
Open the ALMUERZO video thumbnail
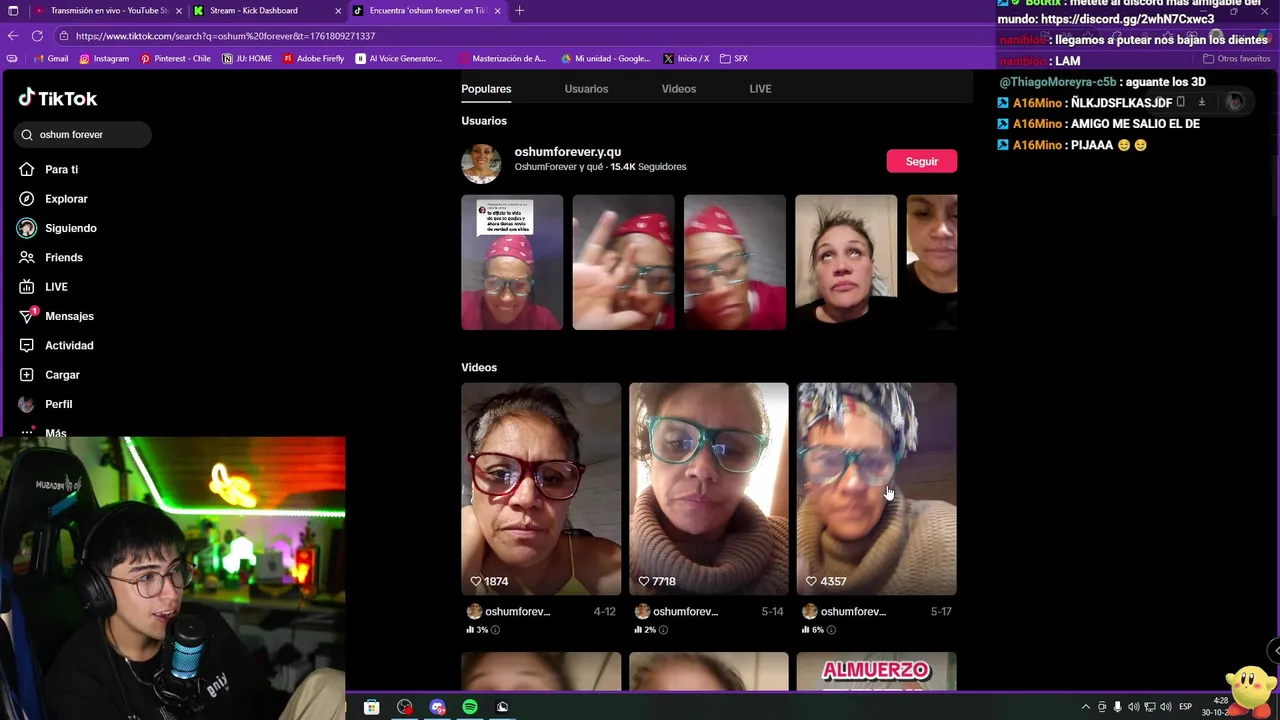click(877, 671)
